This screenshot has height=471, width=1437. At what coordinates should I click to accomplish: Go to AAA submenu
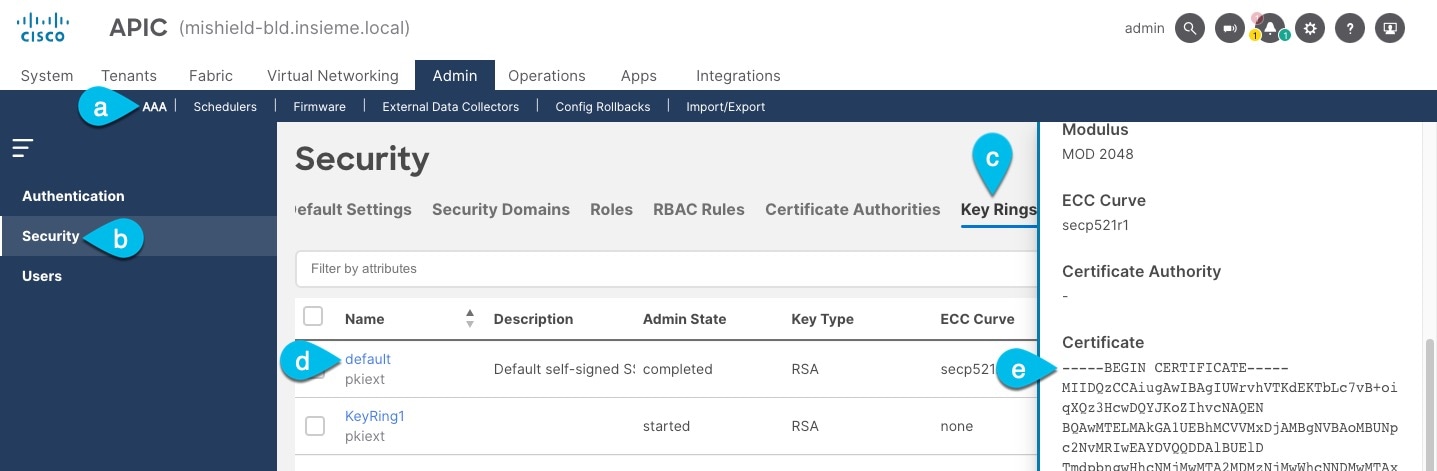point(155,106)
